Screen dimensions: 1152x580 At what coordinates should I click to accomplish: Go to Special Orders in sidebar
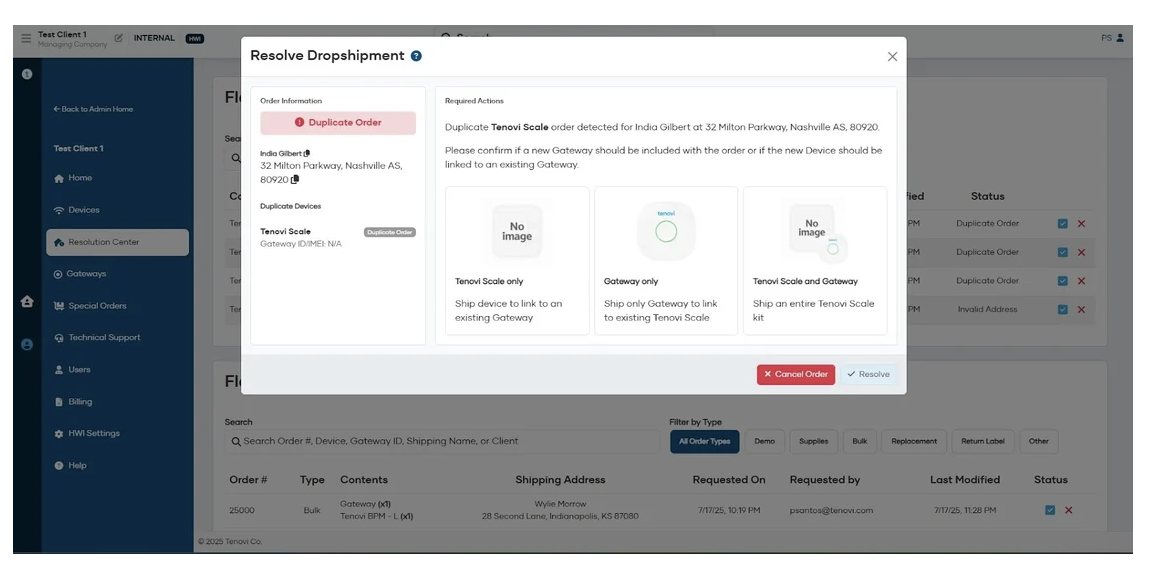tap(97, 306)
